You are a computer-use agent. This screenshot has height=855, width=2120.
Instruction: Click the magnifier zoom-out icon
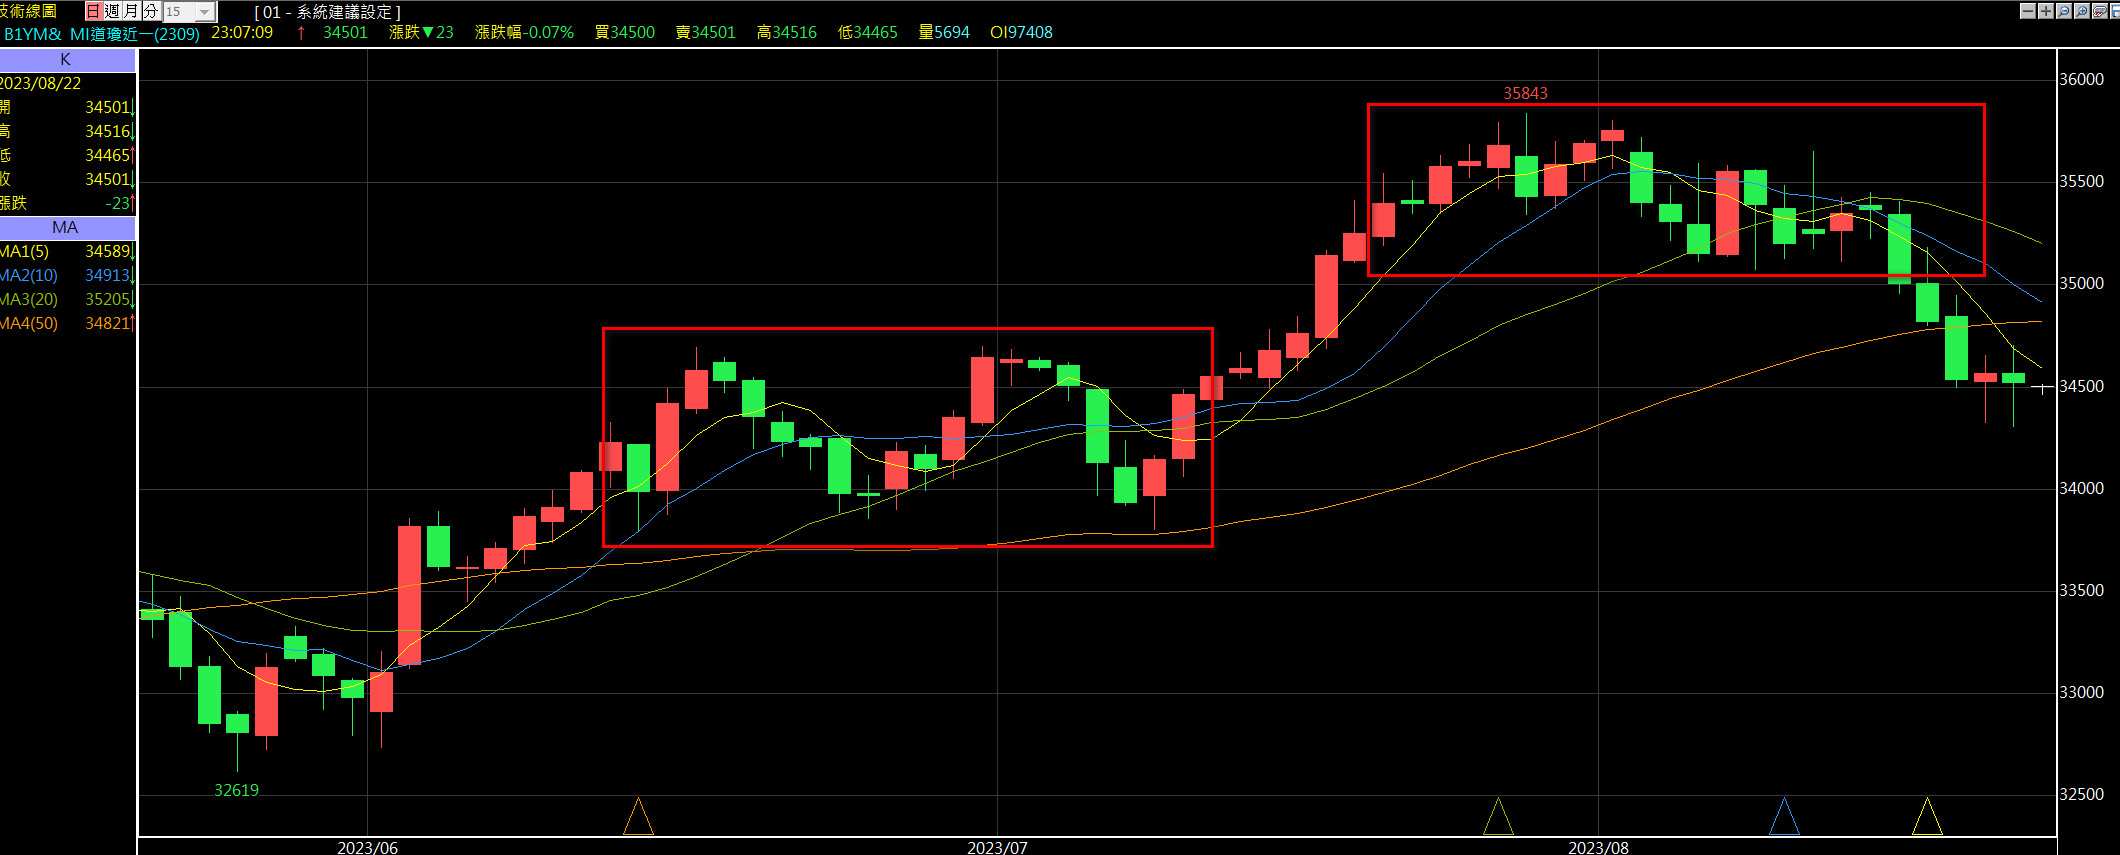tap(2064, 11)
